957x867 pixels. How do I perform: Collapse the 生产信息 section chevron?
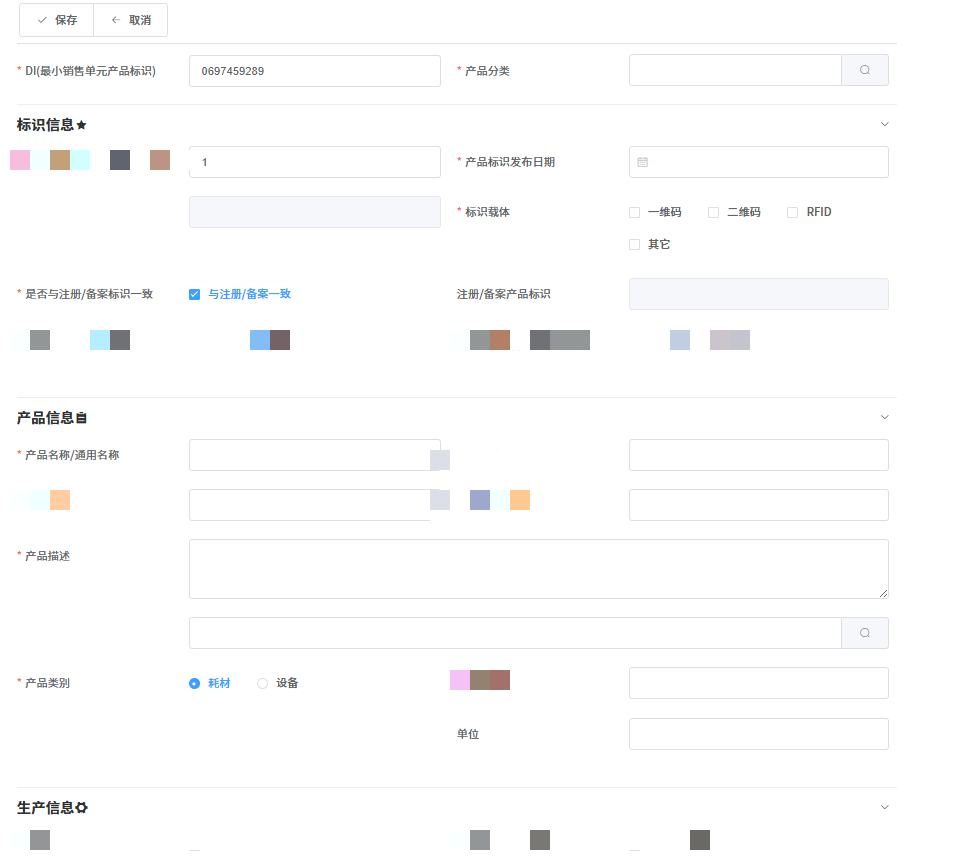pyautogui.click(x=884, y=807)
